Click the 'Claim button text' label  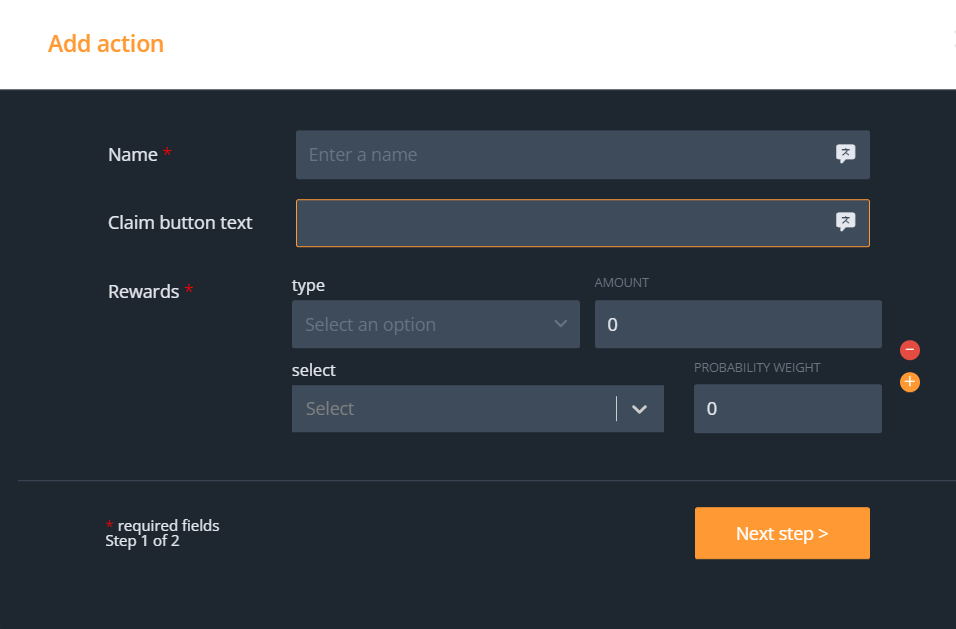click(x=180, y=223)
